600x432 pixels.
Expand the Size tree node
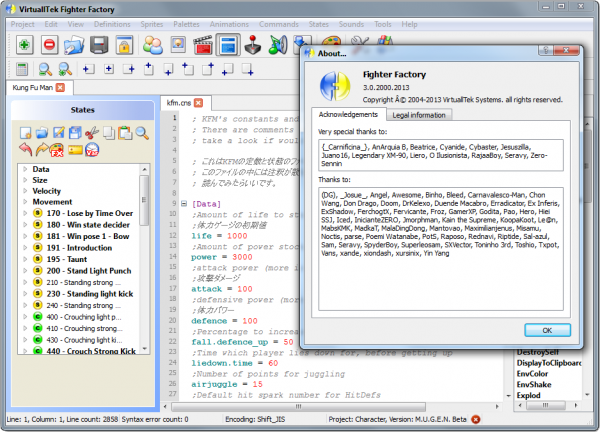(x=25, y=180)
